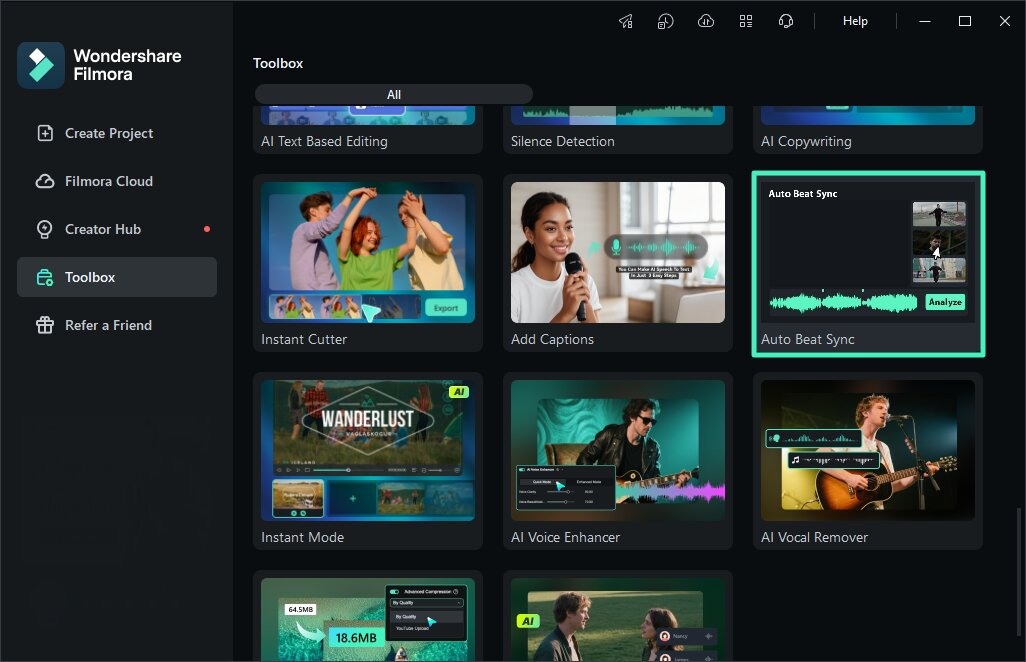Open the AI Vocal Remover tool thumbnail
The width and height of the screenshot is (1026, 662).
tap(868, 450)
